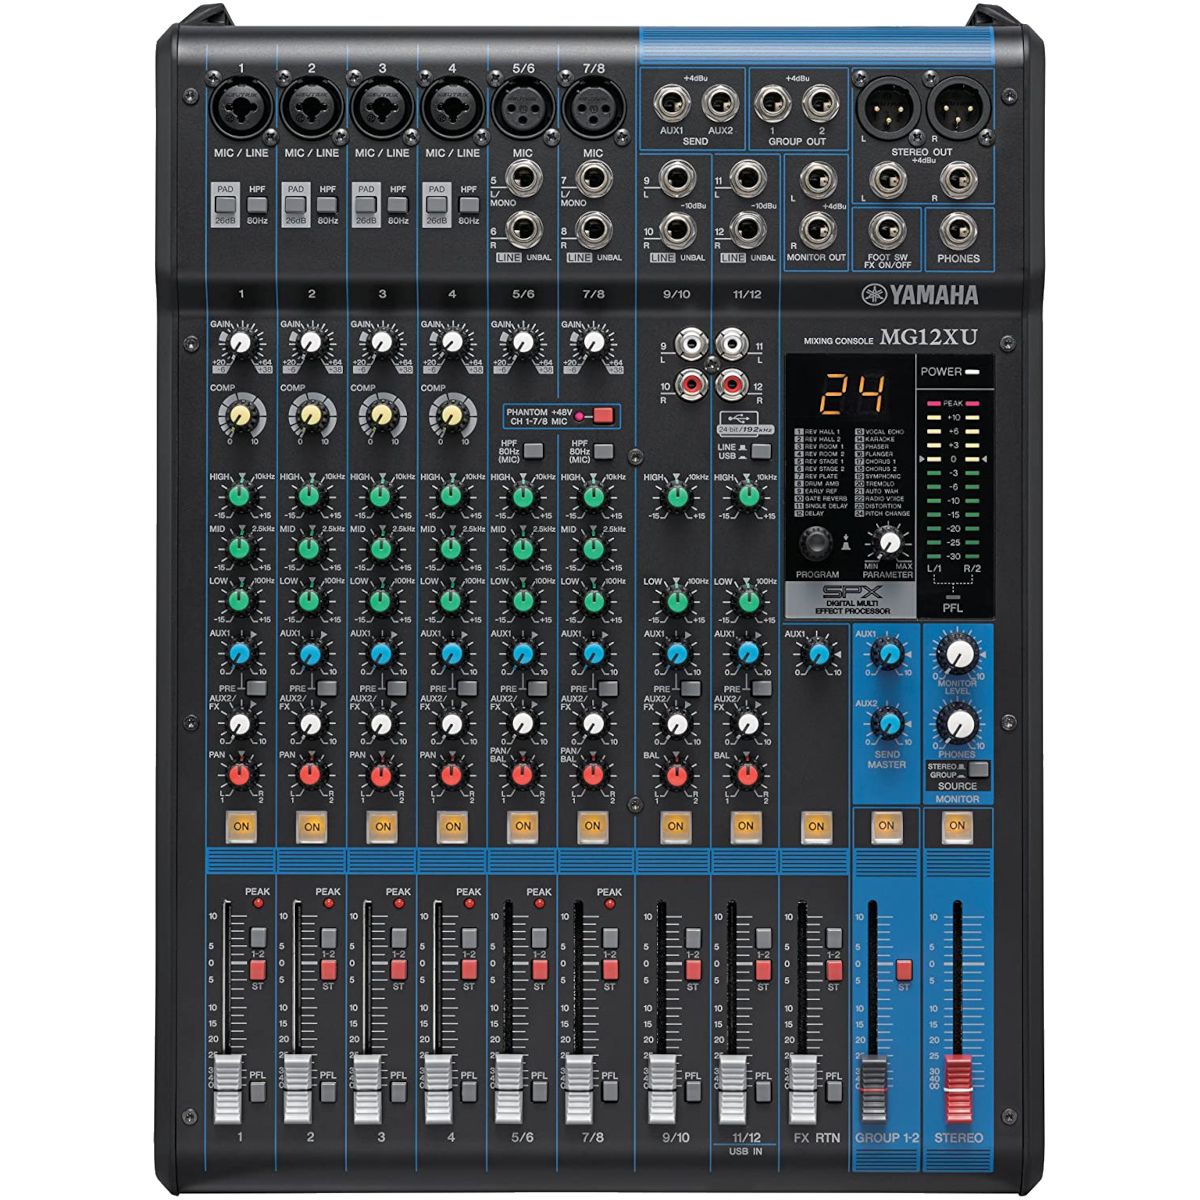Click the red STEREO master fader
This screenshot has width=1200, height=1200.
958,1088
